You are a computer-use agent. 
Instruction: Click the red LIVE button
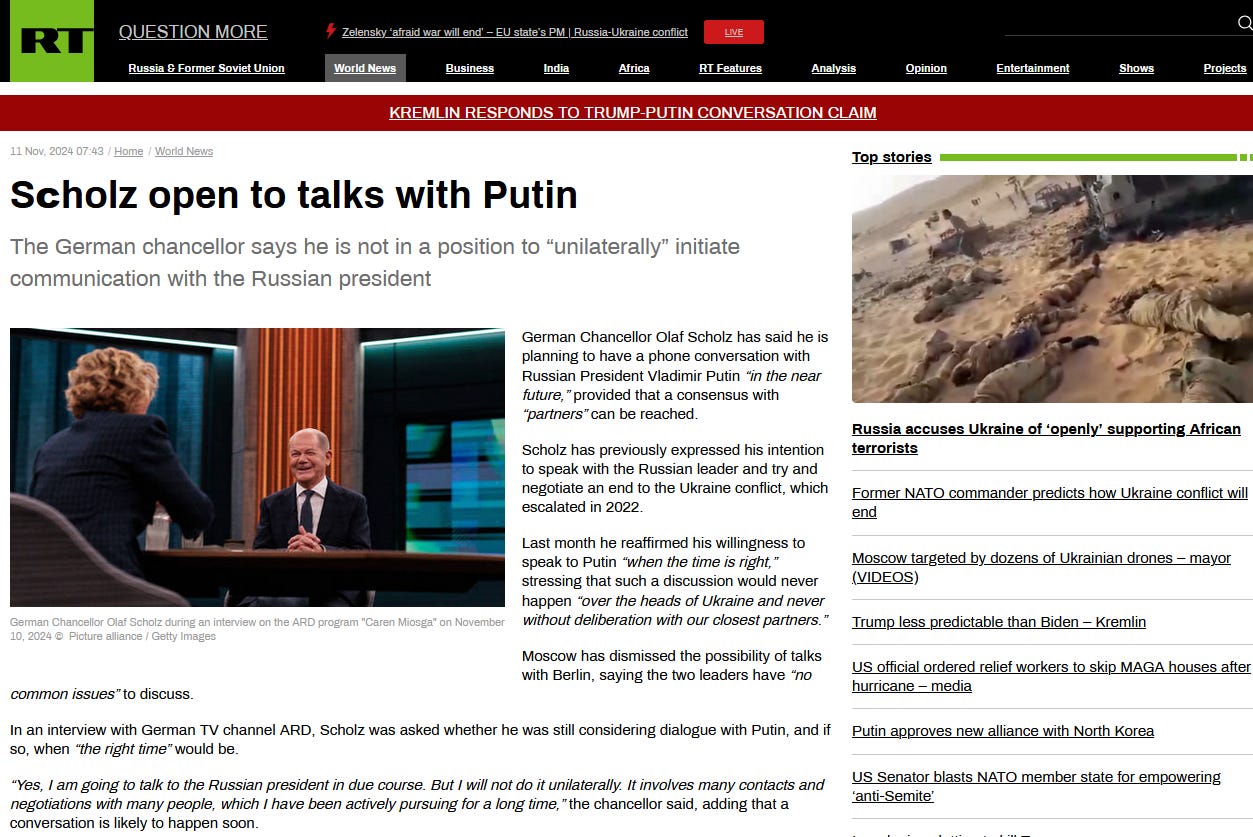[x=734, y=32]
